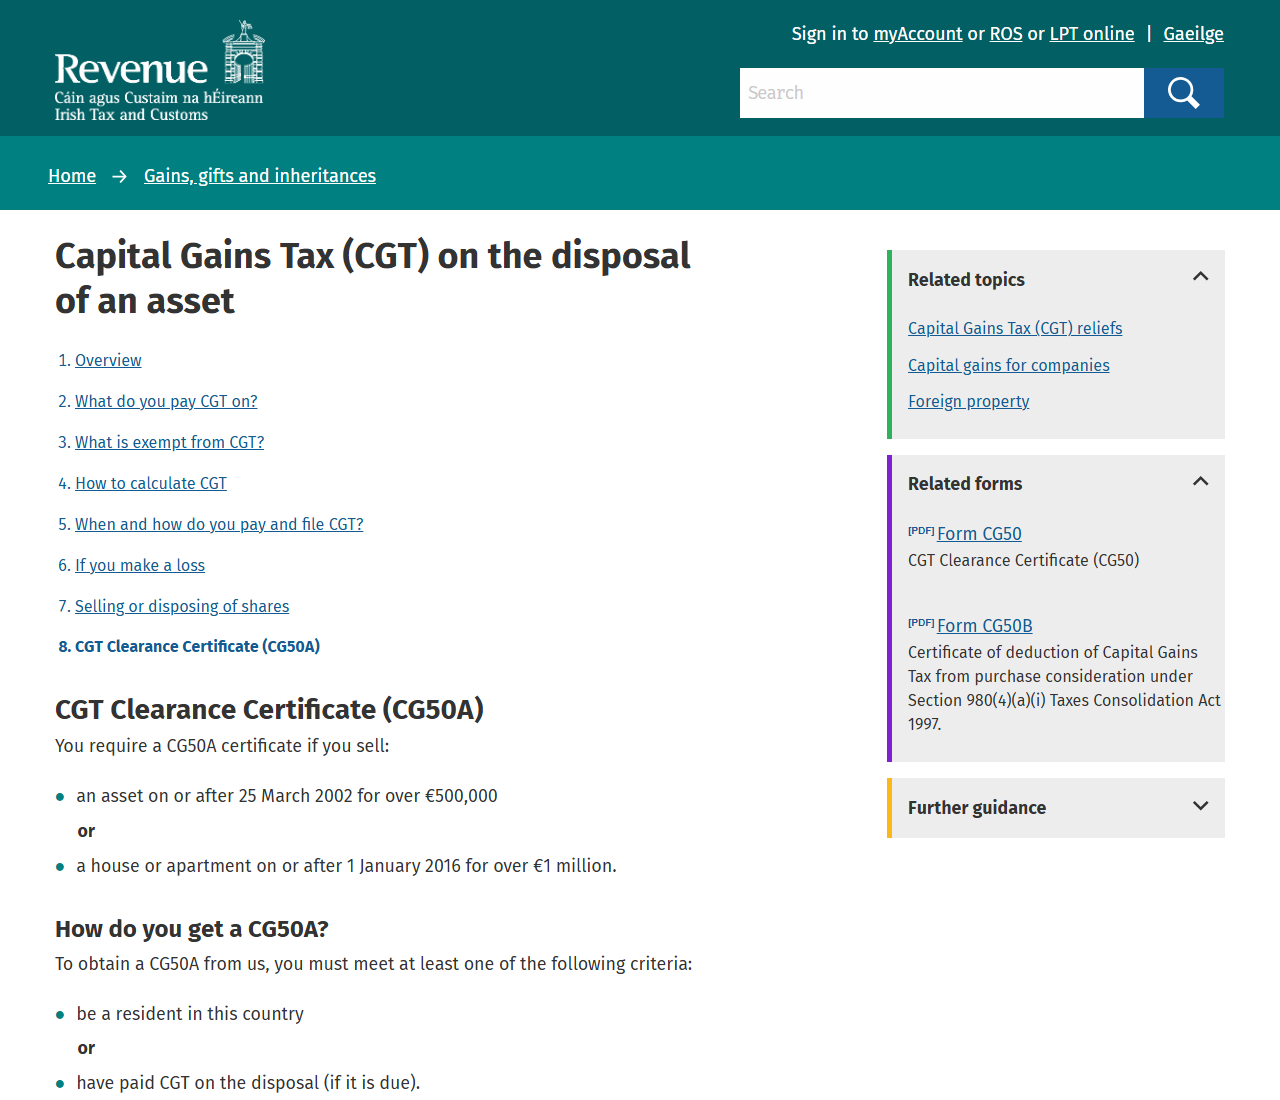Image resolution: width=1280 pixels, height=1100 pixels.
Task: Open the ROS sign-in link
Action: 1006,34
